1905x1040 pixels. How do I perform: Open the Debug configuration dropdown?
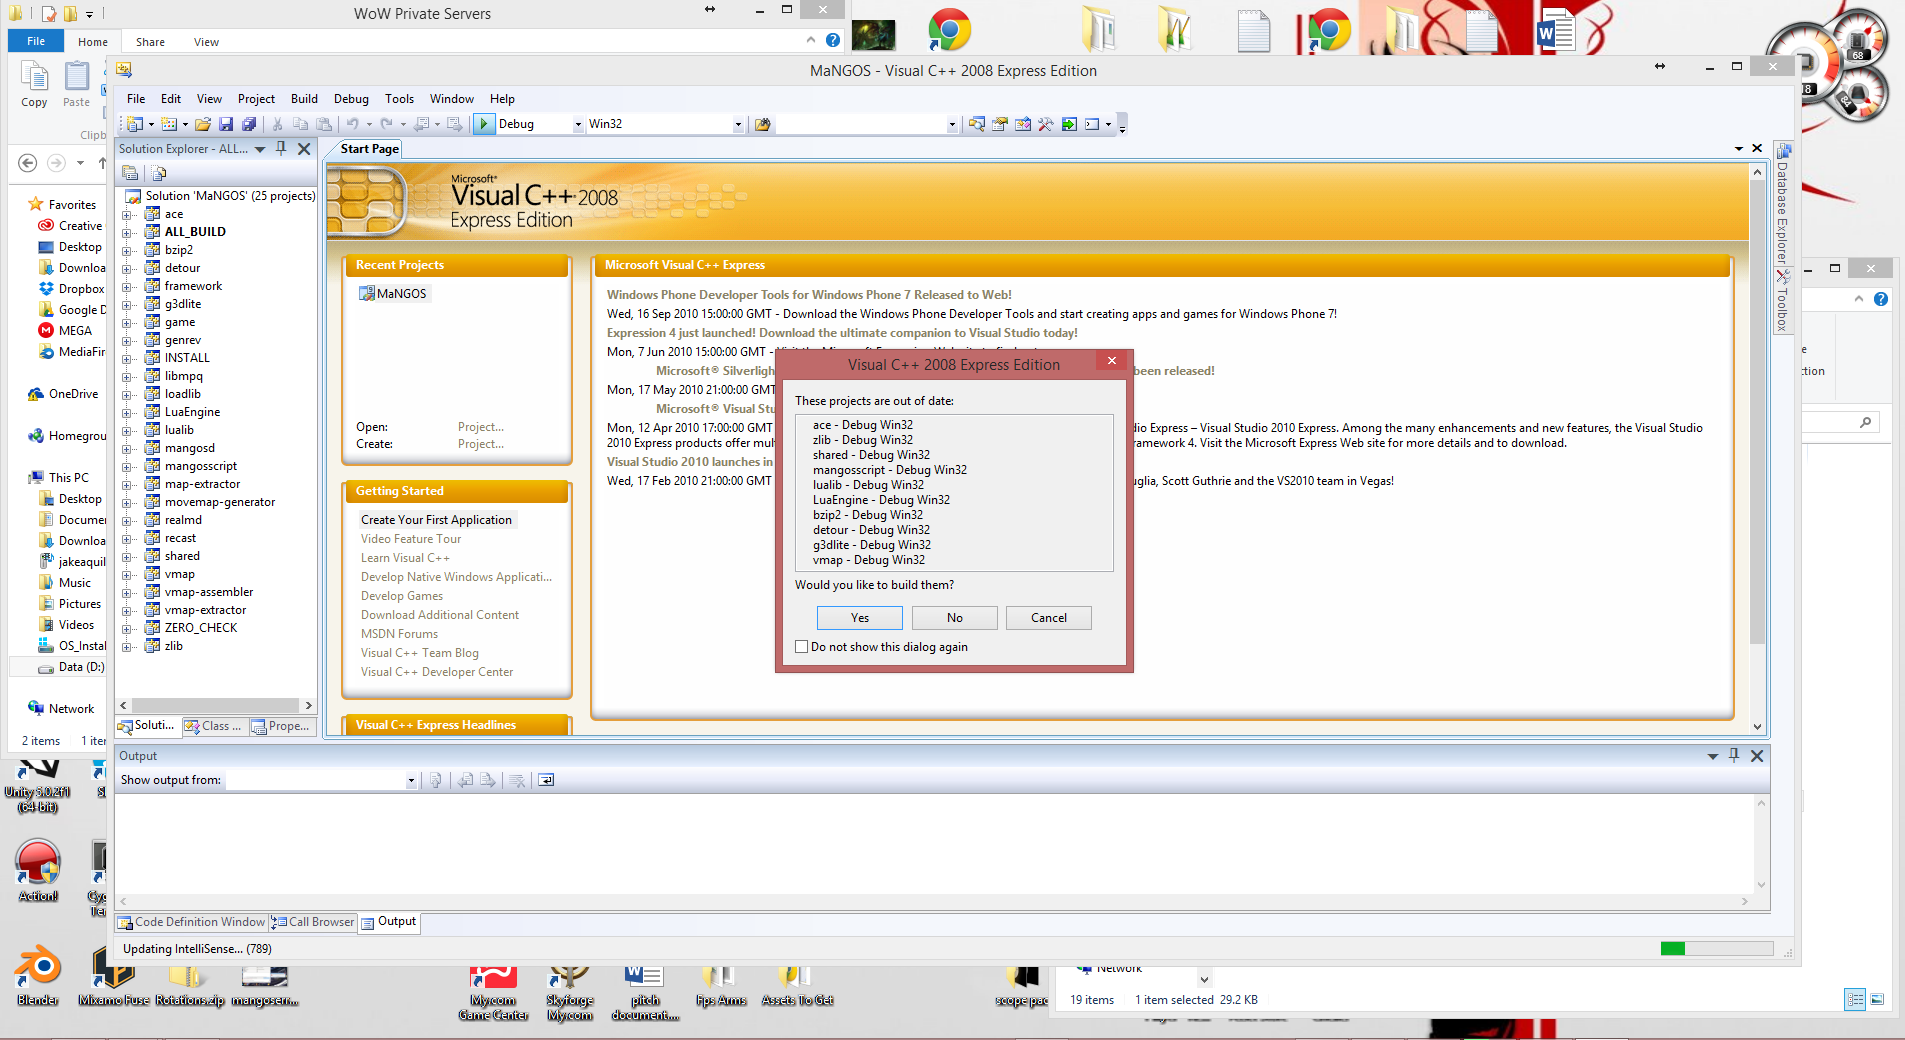point(577,124)
